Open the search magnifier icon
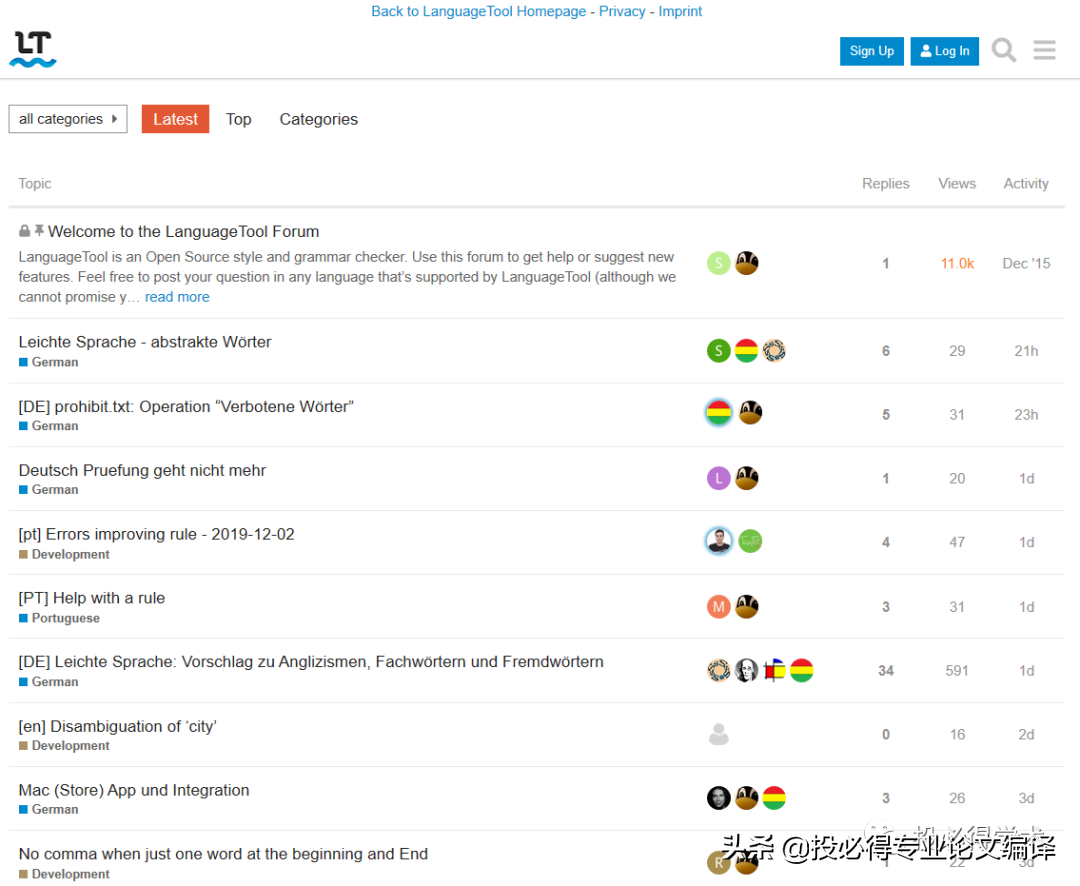 (x=1004, y=50)
